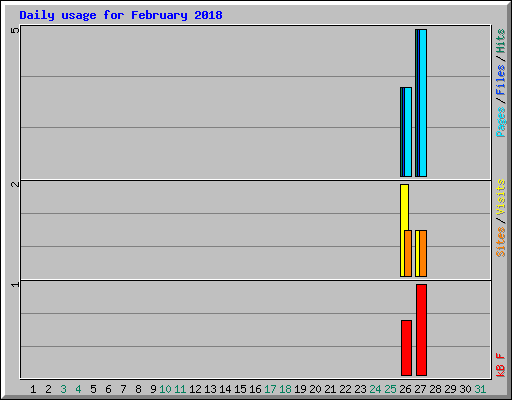Click day "23" on the x-axis
Image resolution: width=512 pixels, height=400 pixels.
(x=360, y=389)
